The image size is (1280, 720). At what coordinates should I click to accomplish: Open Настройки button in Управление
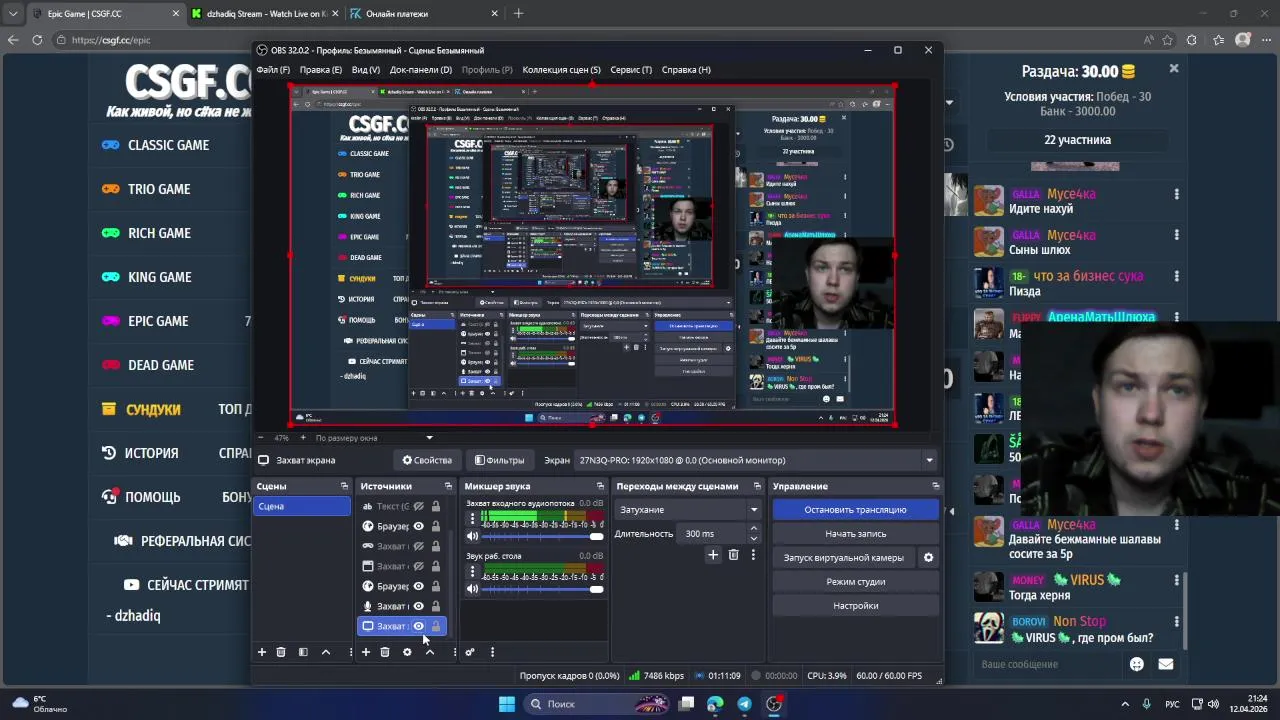pos(856,606)
